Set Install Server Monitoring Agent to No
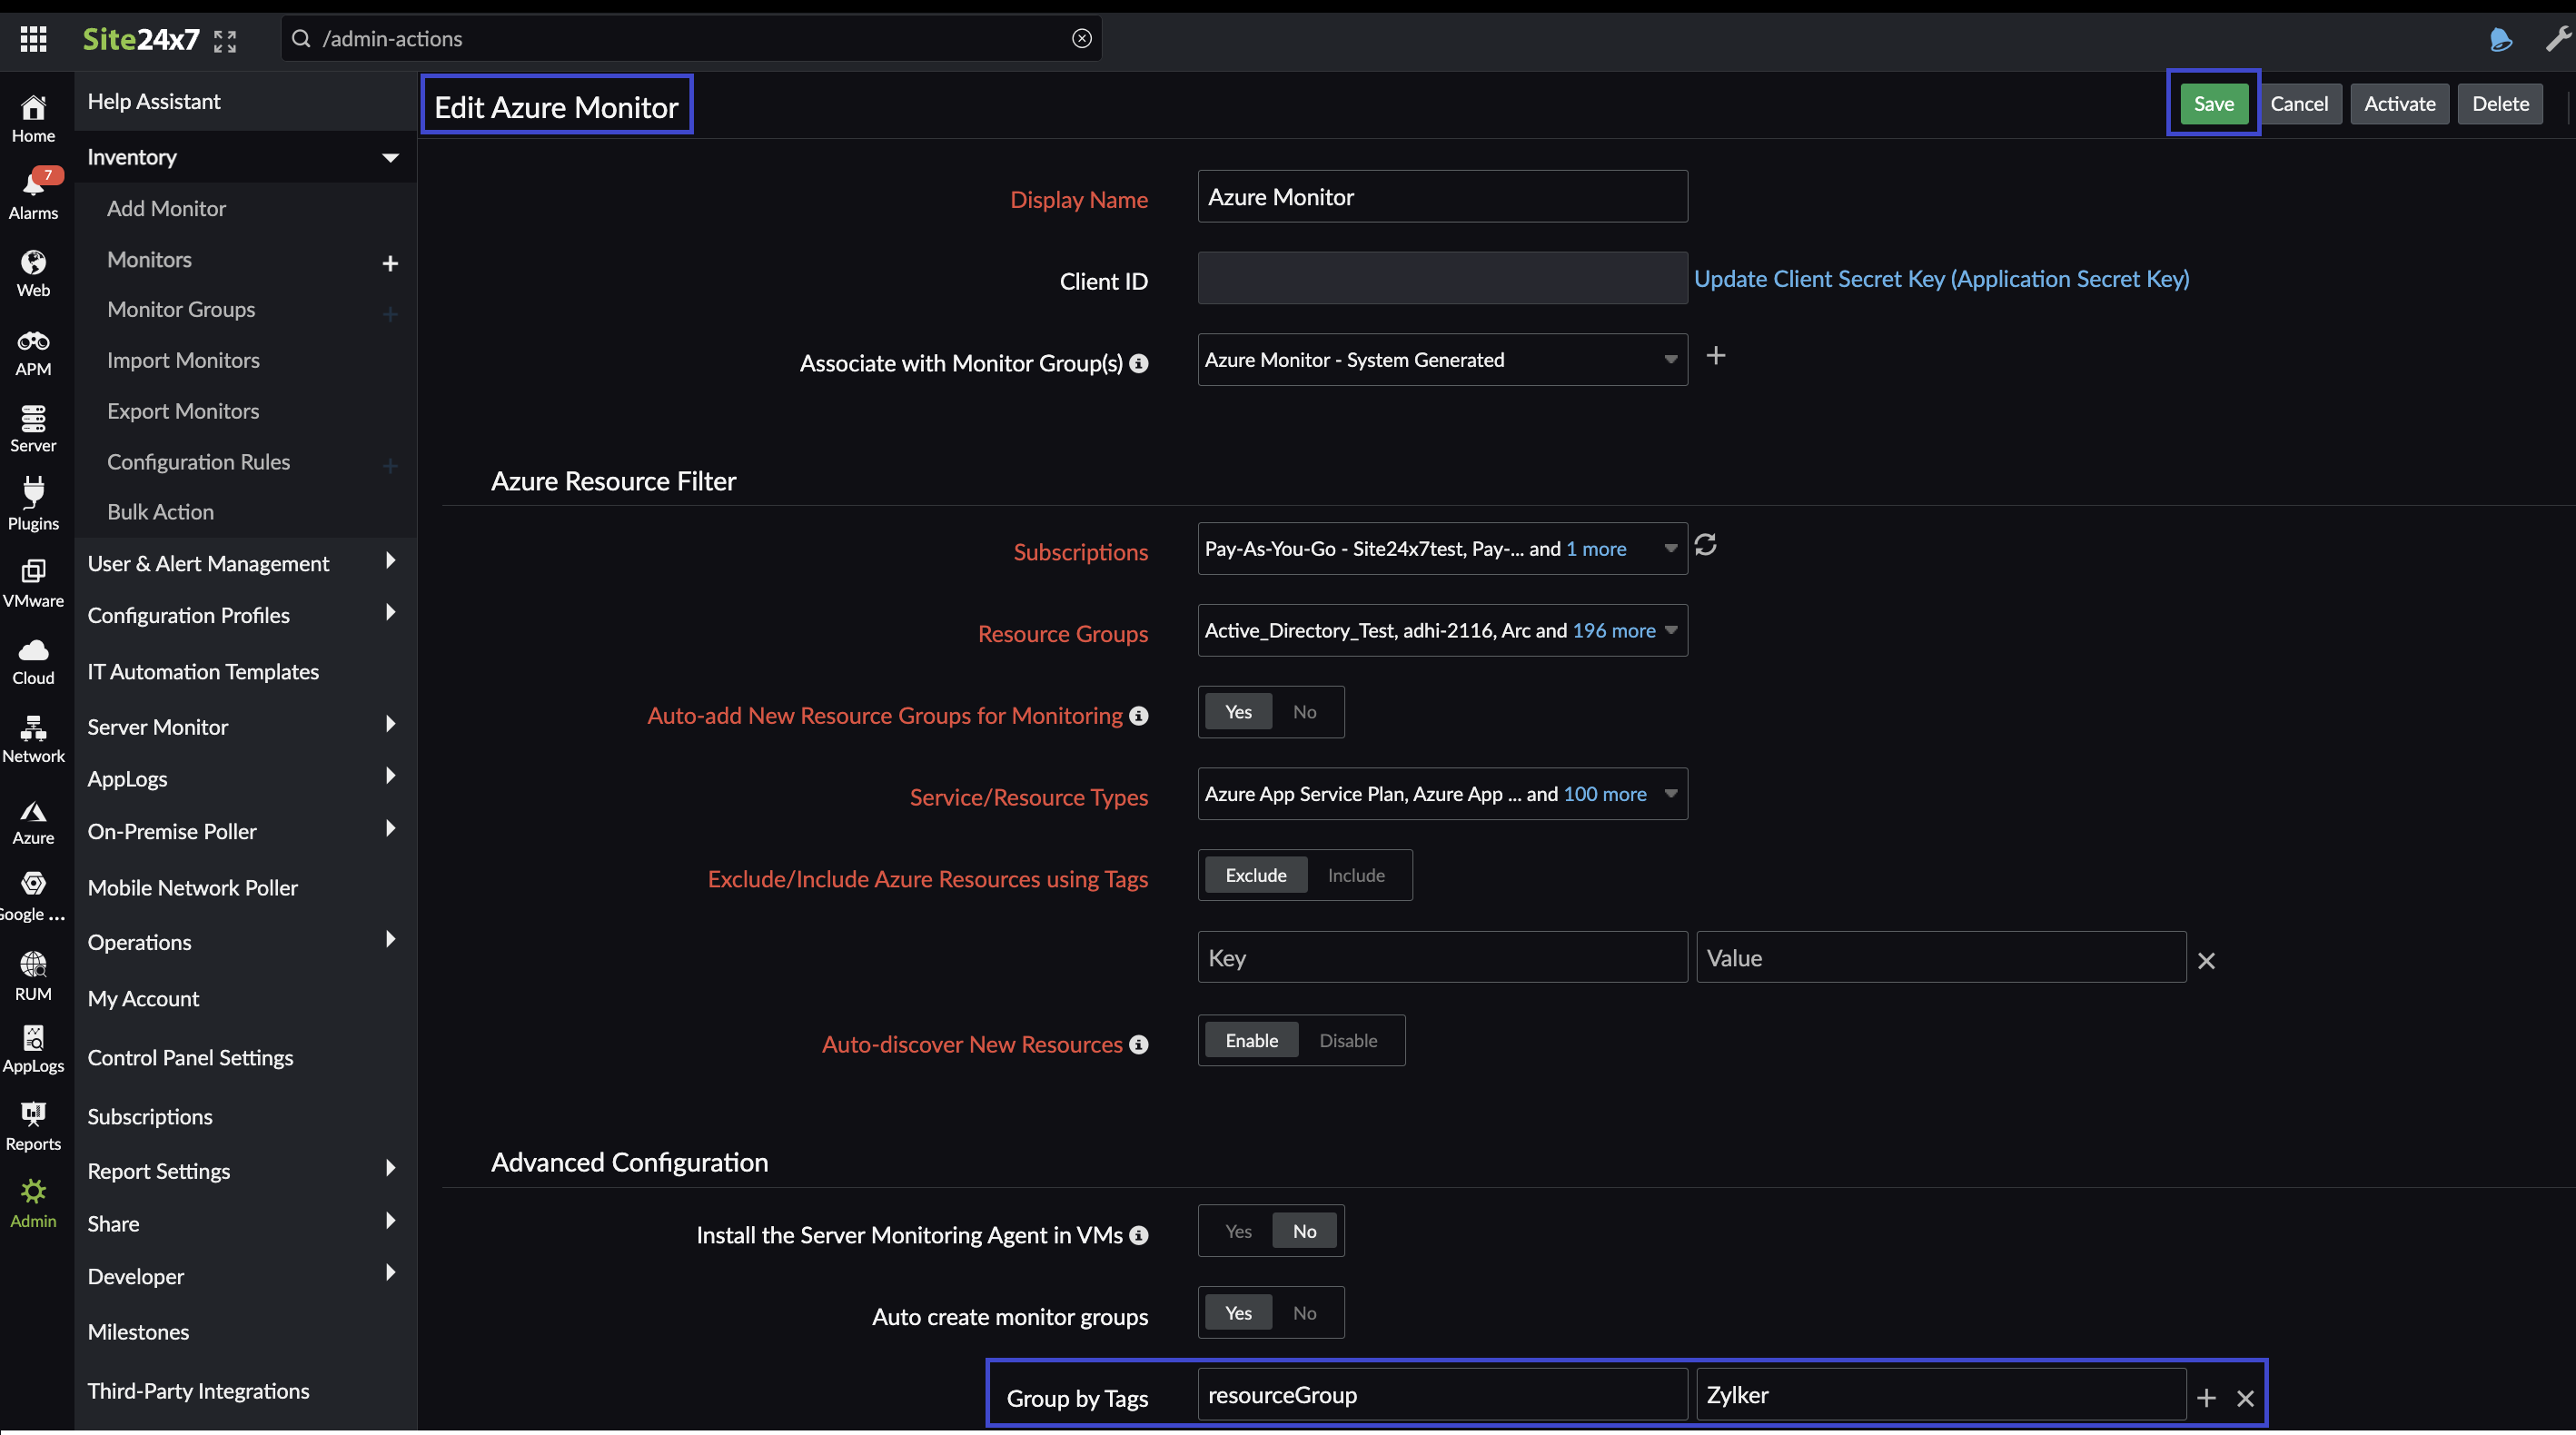The image size is (2576, 1435). click(1304, 1231)
